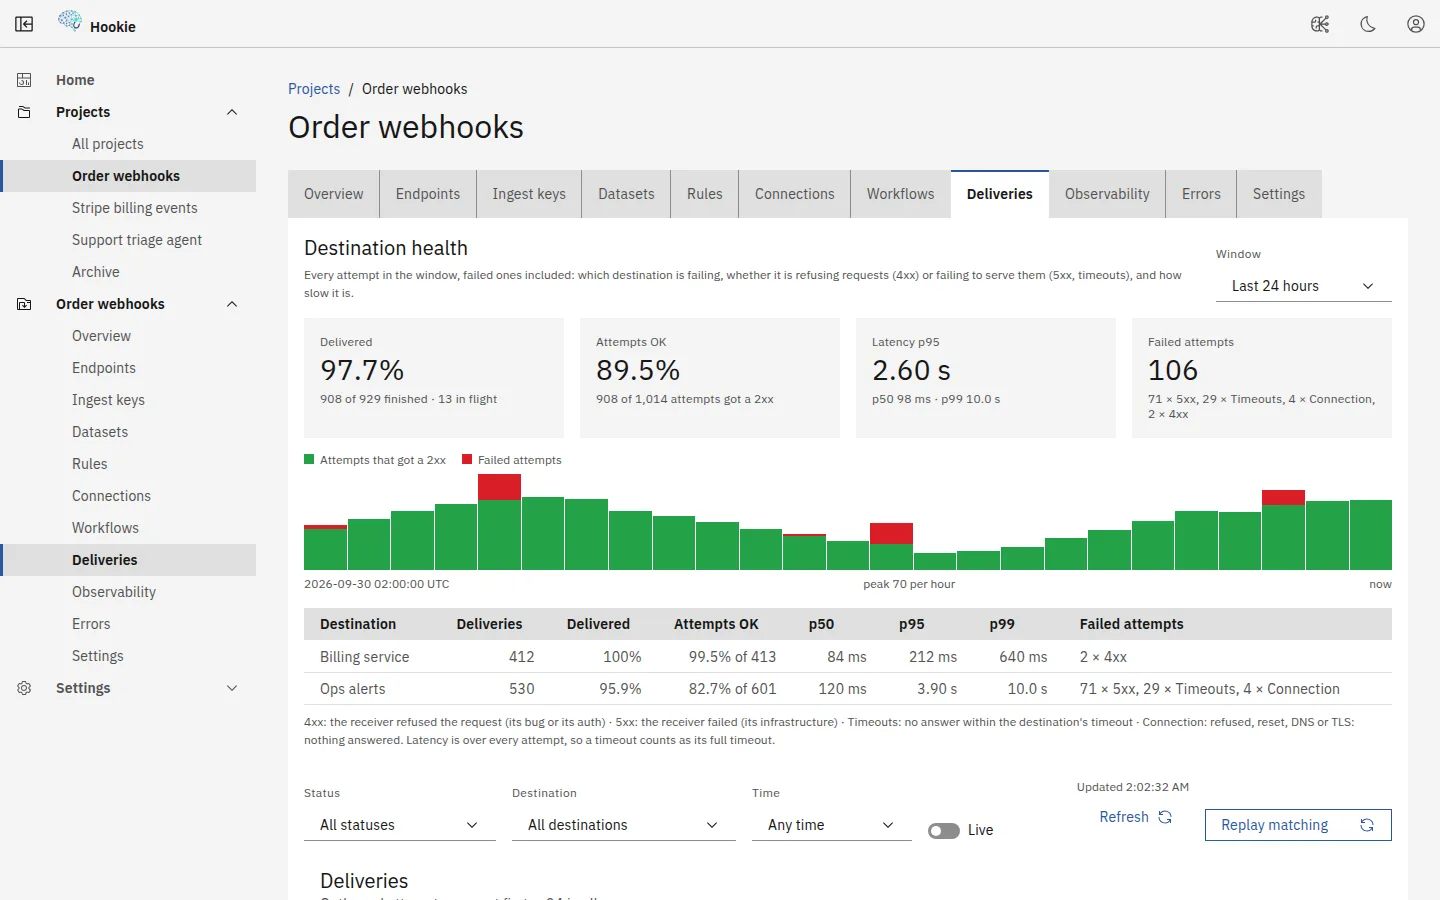Image resolution: width=1440 pixels, height=900 pixels.
Task: Open the Any time dropdown
Action: coord(832,825)
